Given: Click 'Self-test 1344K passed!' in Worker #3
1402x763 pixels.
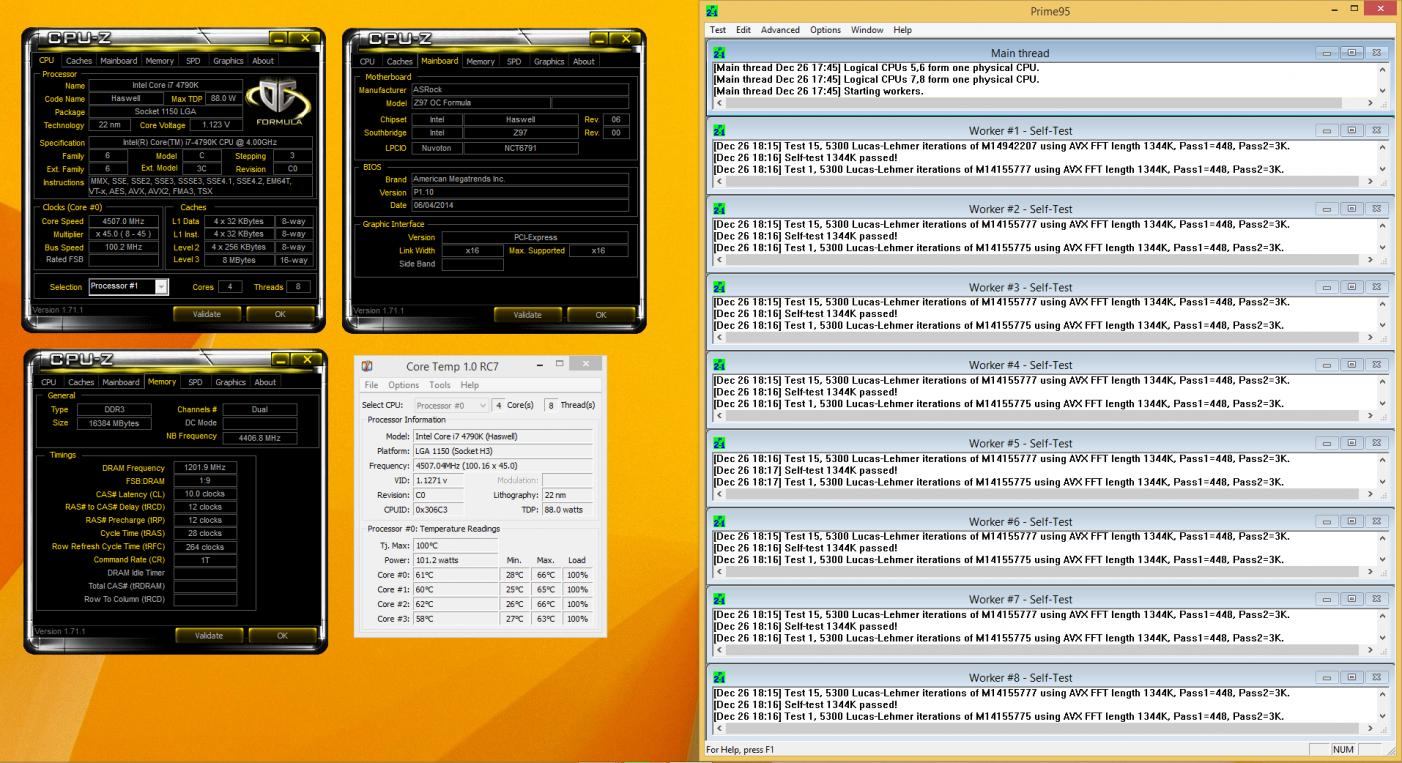Looking at the screenshot, I should click(841, 313).
